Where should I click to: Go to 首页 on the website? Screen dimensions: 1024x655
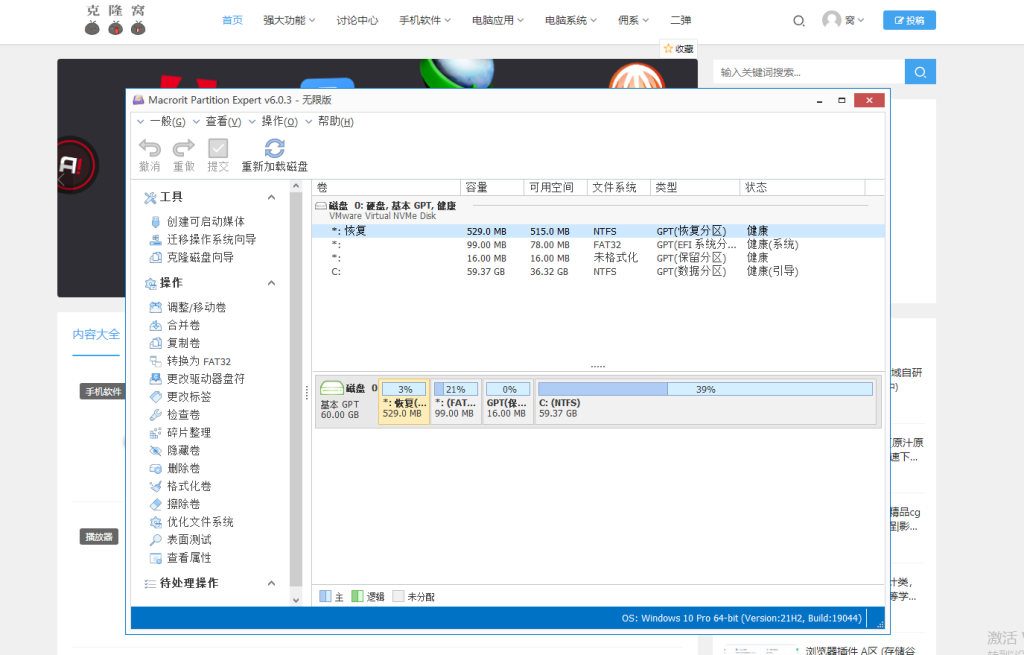232,20
